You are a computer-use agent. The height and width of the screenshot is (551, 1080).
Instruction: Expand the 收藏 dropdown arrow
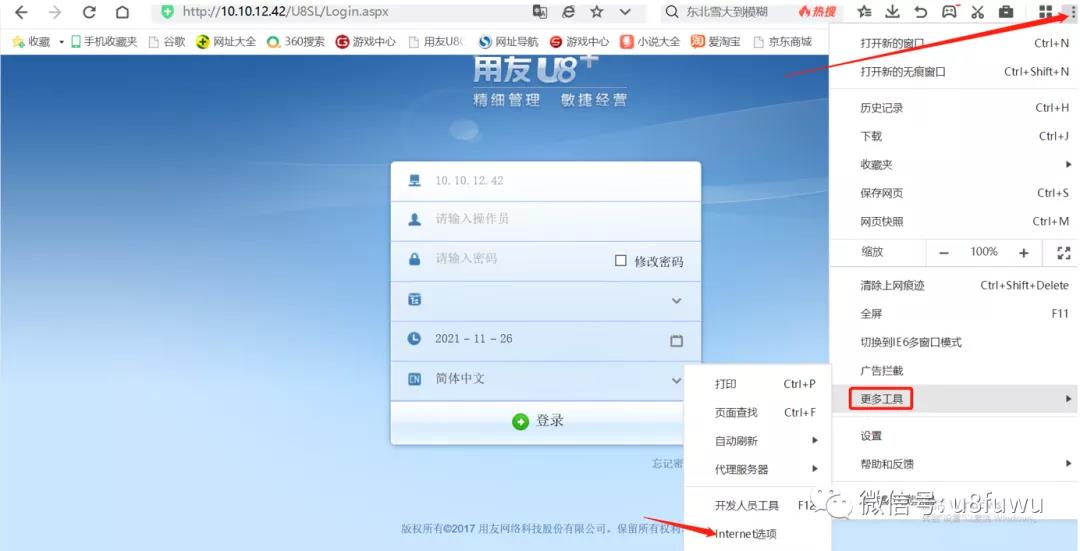tap(61, 42)
